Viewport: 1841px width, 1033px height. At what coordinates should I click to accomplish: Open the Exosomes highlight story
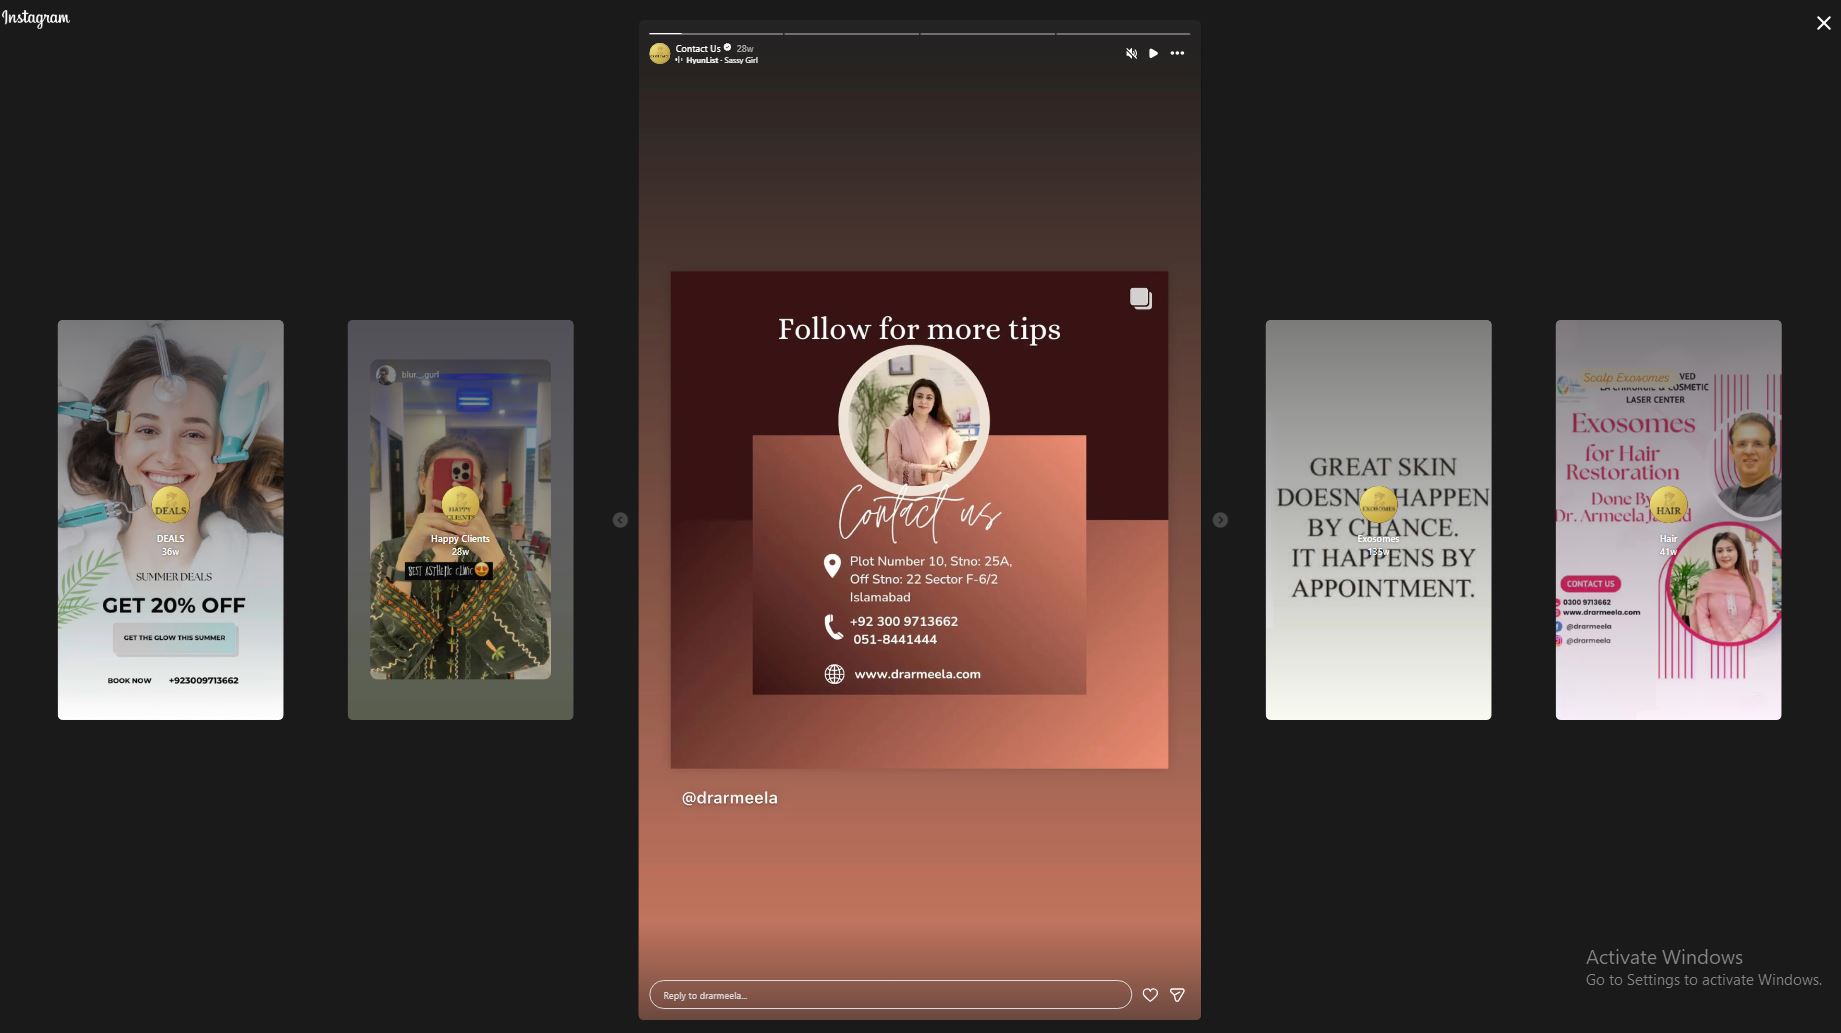point(1378,520)
